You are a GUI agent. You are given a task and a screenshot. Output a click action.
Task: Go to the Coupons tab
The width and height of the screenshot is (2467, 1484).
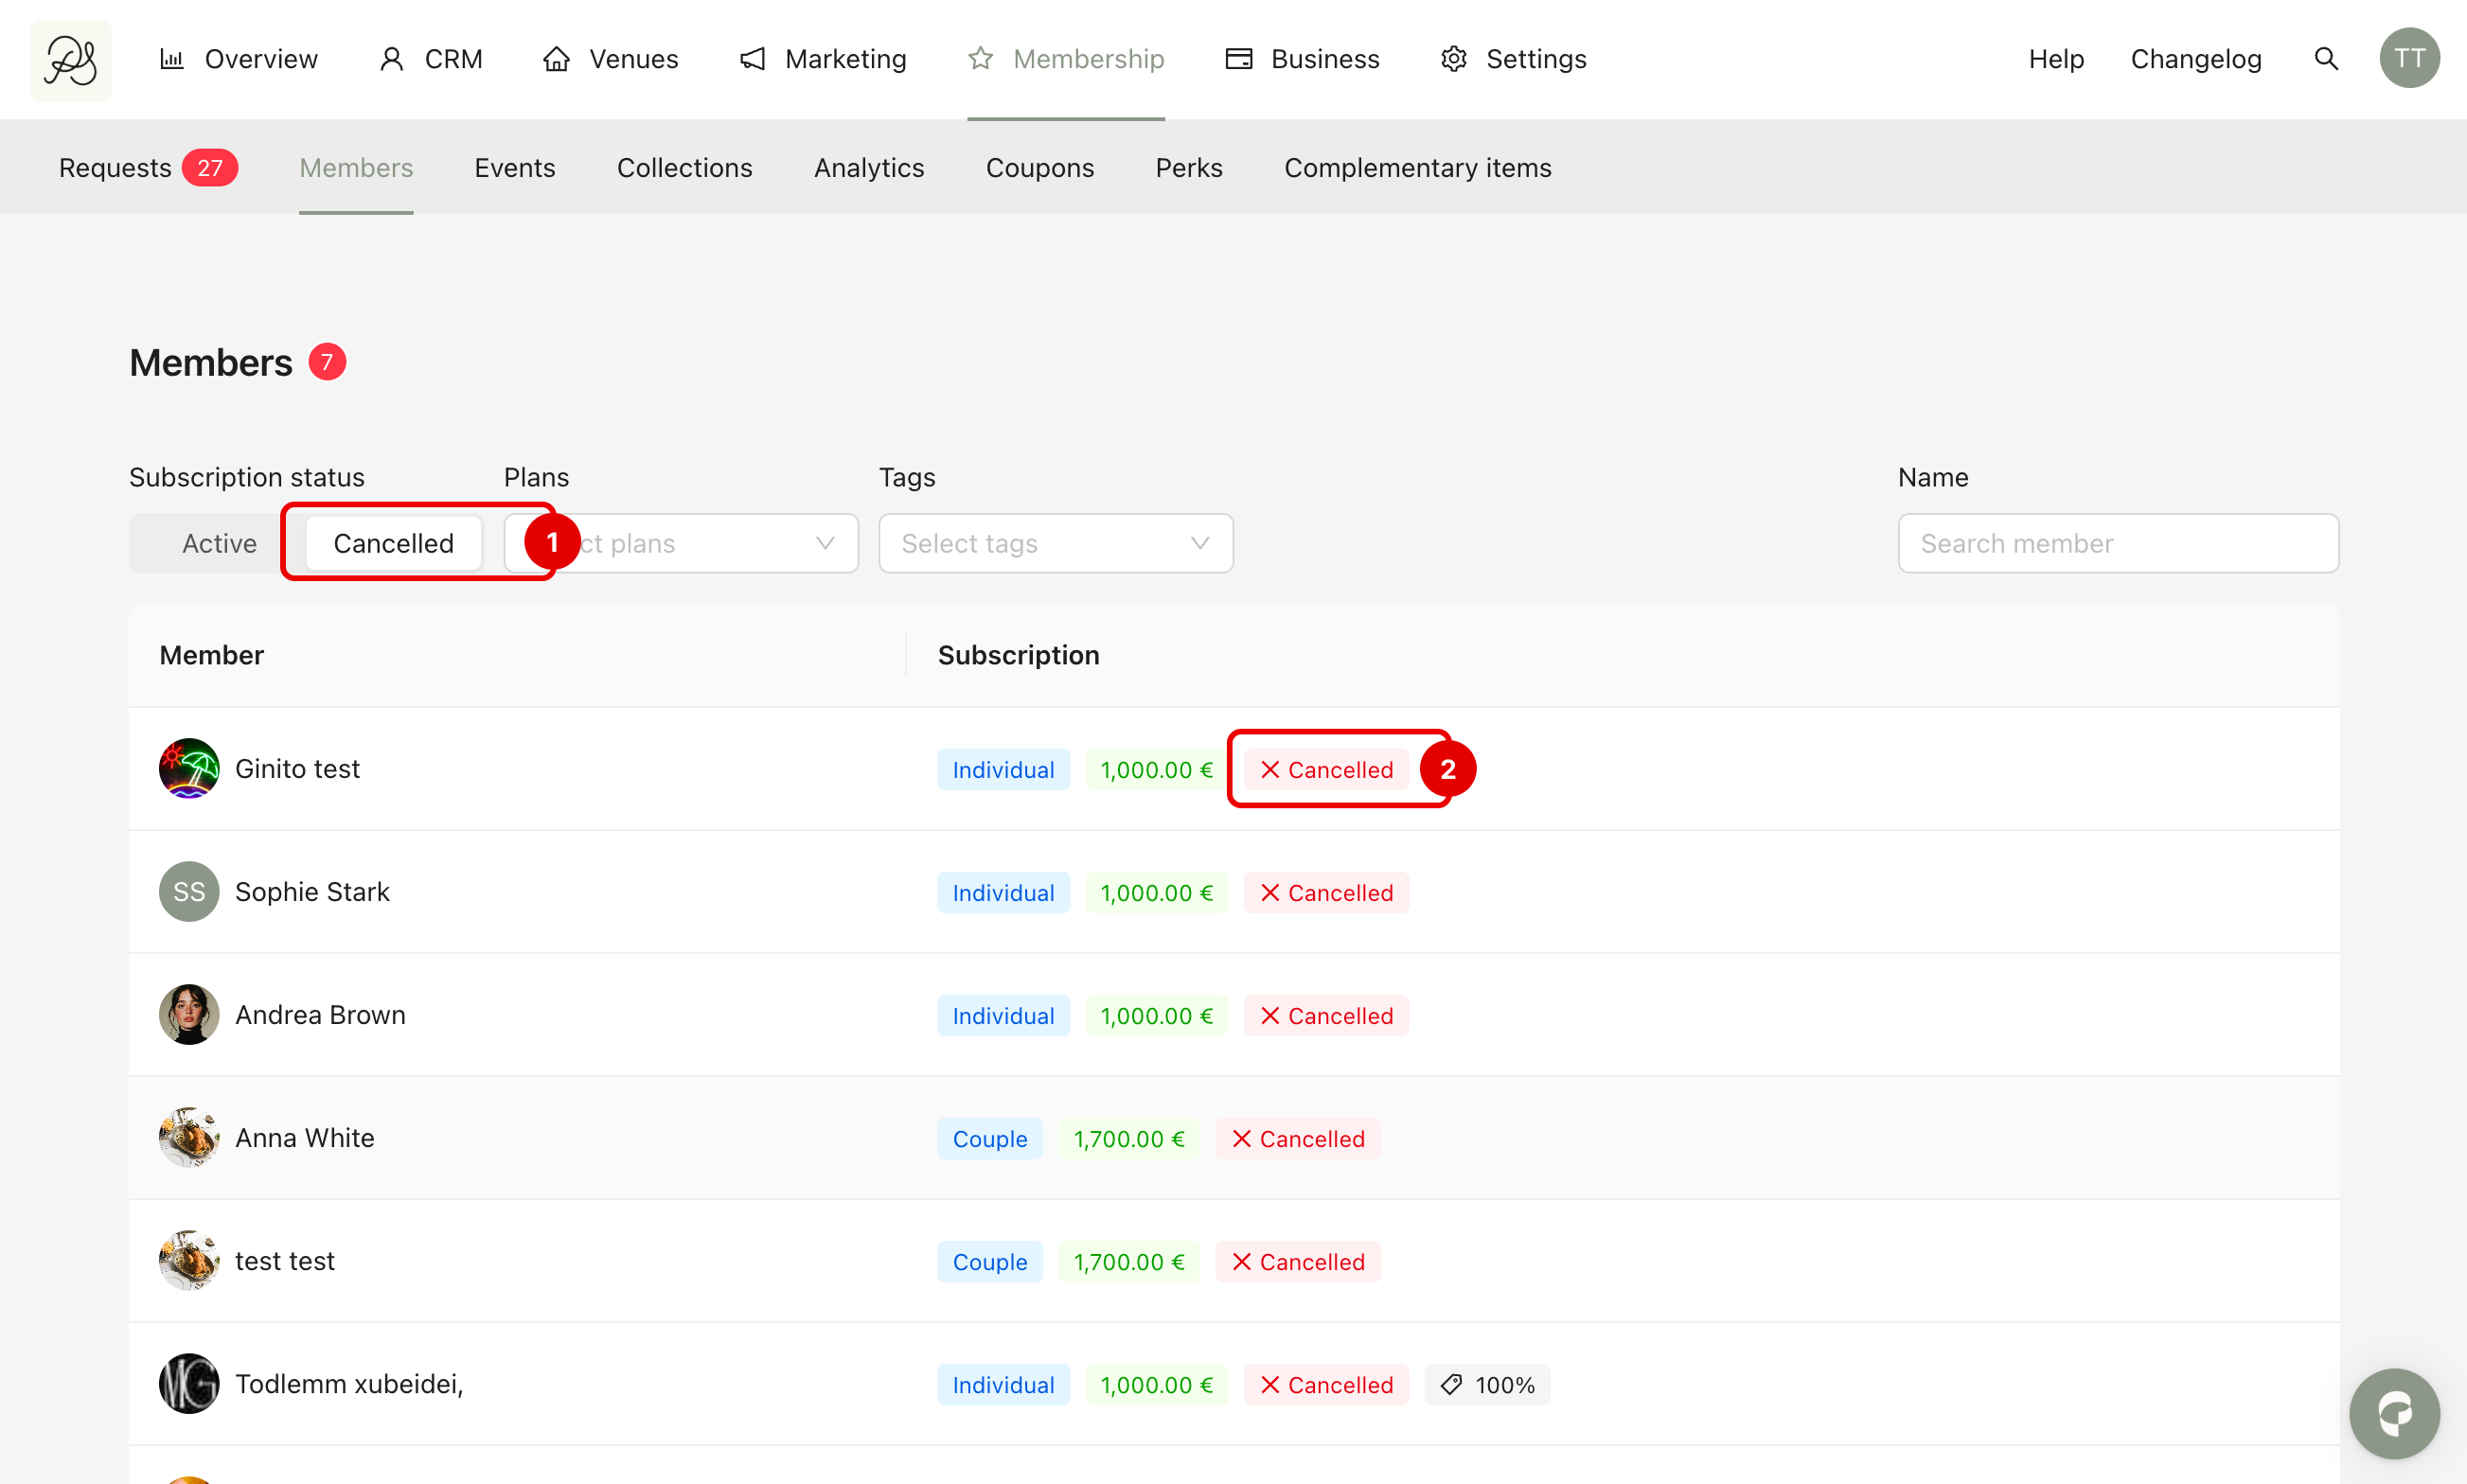click(1039, 168)
